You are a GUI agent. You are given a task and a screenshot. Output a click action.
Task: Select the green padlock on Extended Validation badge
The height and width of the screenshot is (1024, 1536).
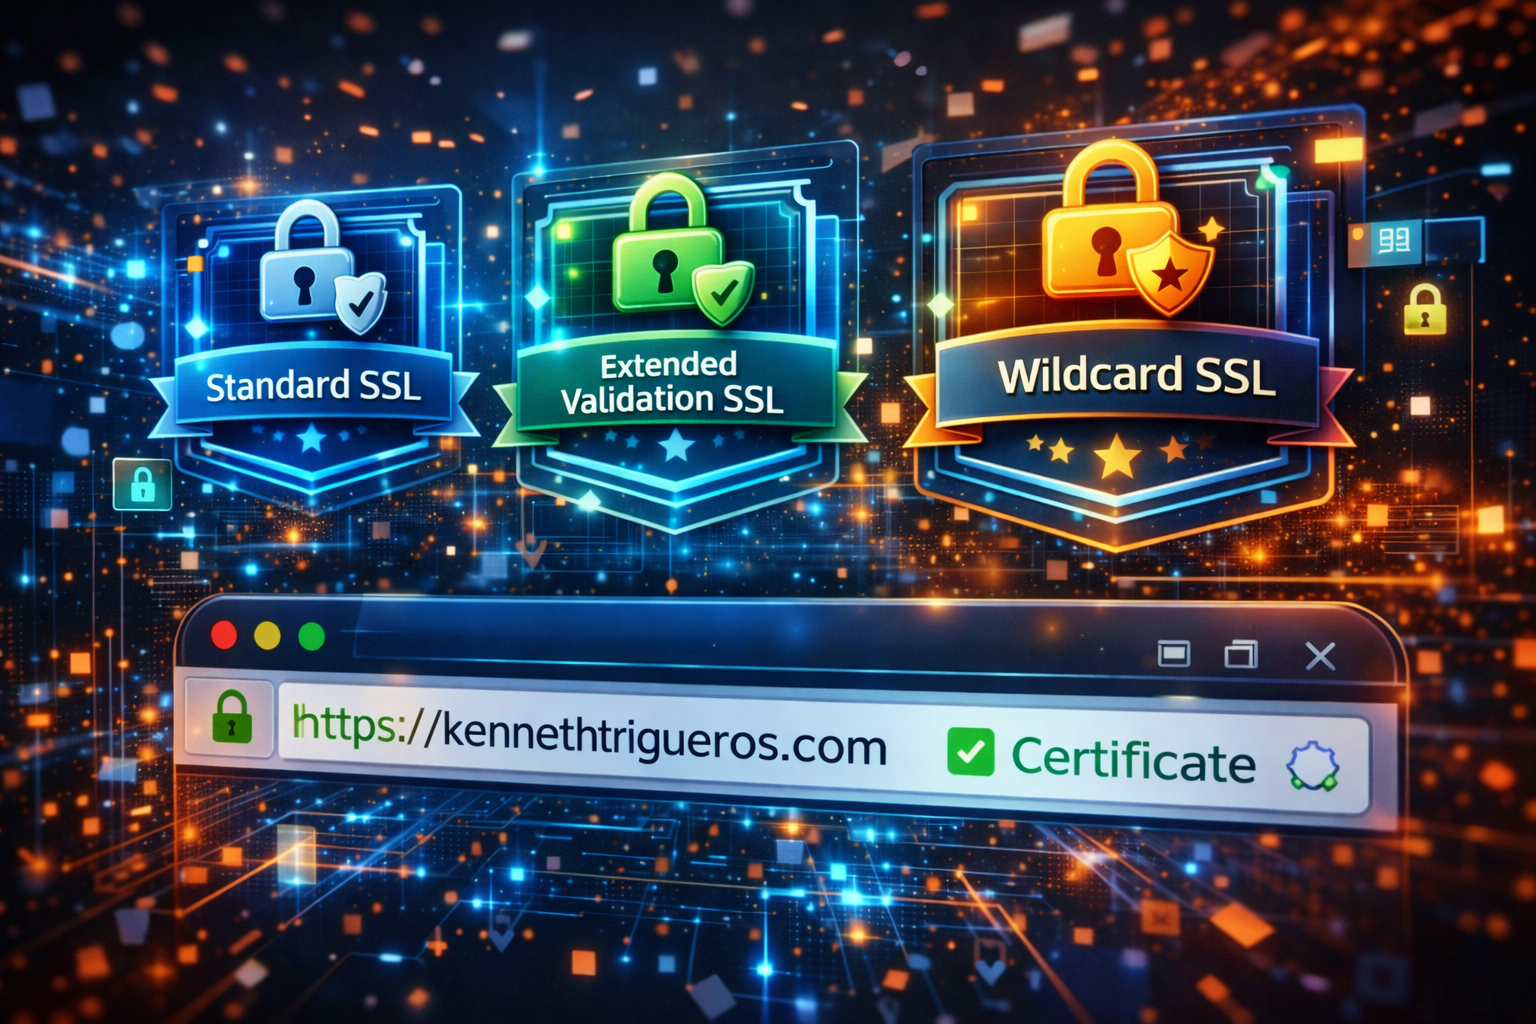pyautogui.click(x=662, y=248)
